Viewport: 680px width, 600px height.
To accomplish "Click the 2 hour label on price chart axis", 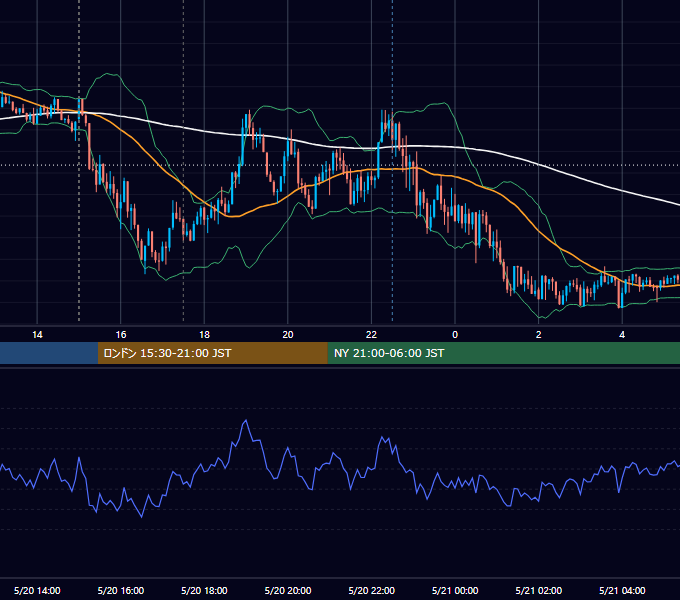I will [539, 335].
